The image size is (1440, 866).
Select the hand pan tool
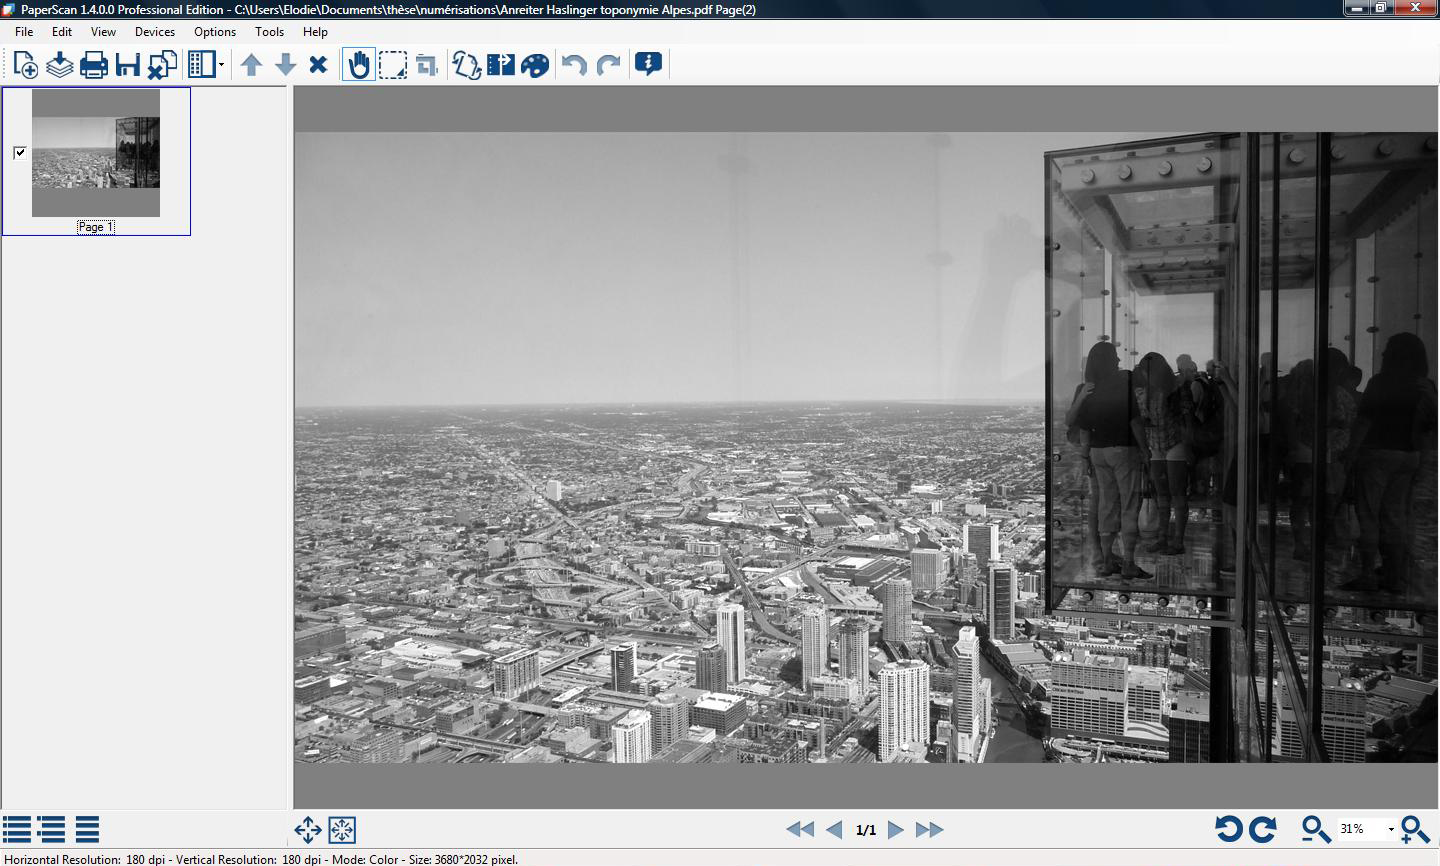click(x=358, y=65)
